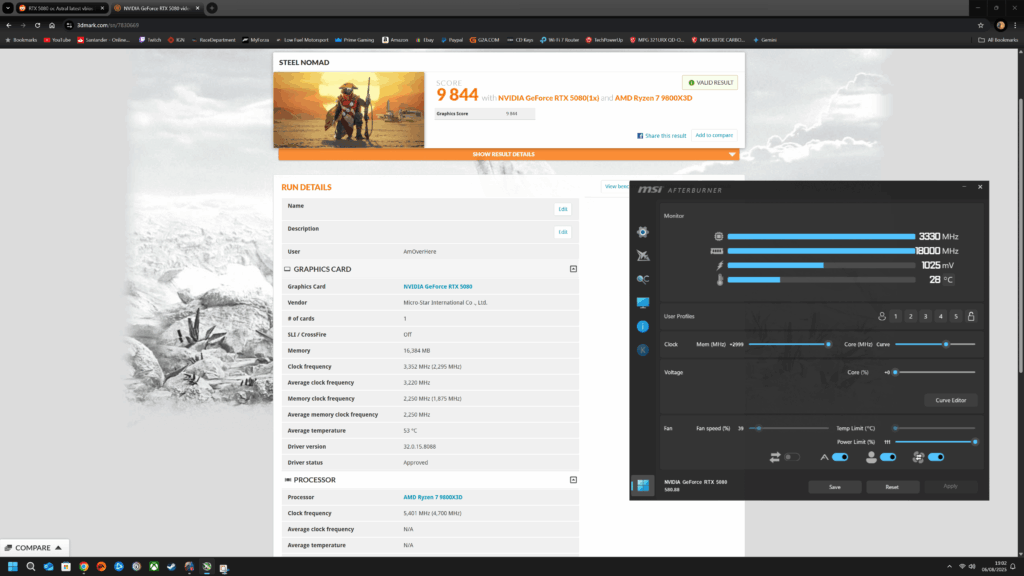Select user profile slot 4
This screenshot has height=576, width=1024.
tap(940, 316)
